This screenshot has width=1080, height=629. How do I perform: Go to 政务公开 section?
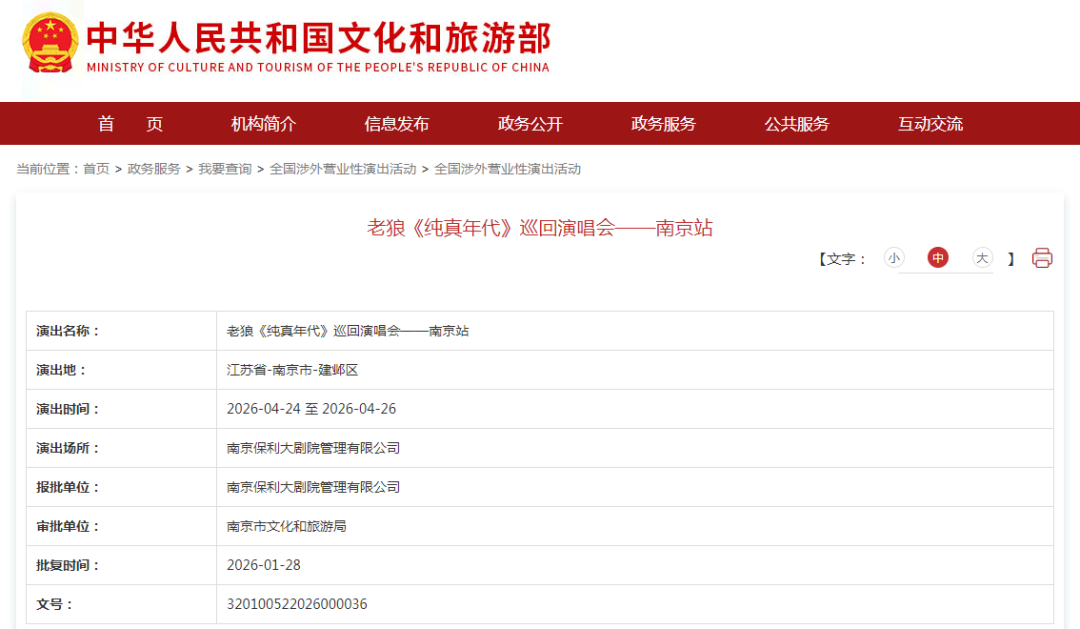tap(530, 124)
